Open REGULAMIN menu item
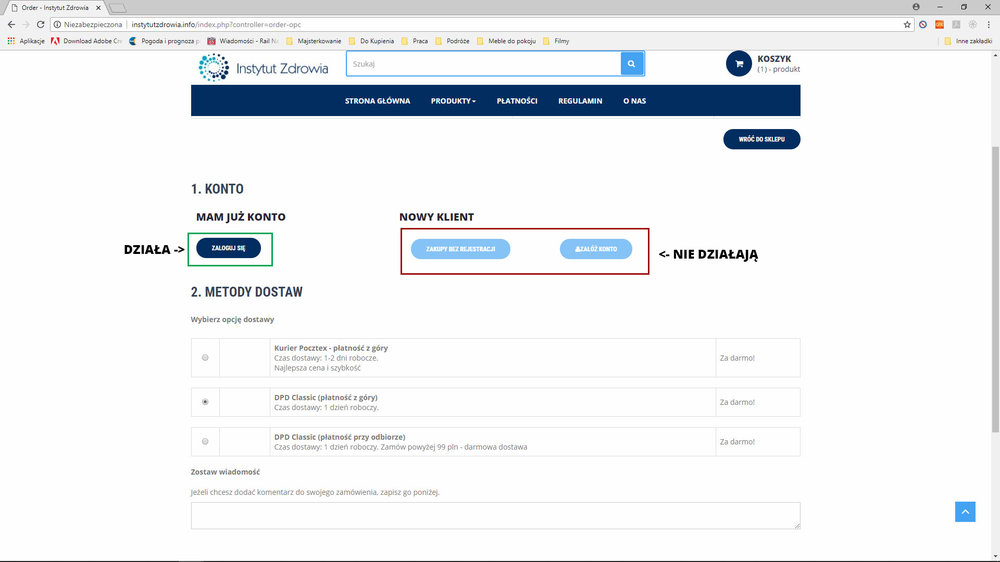 pyautogui.click(x=580, y=101)
